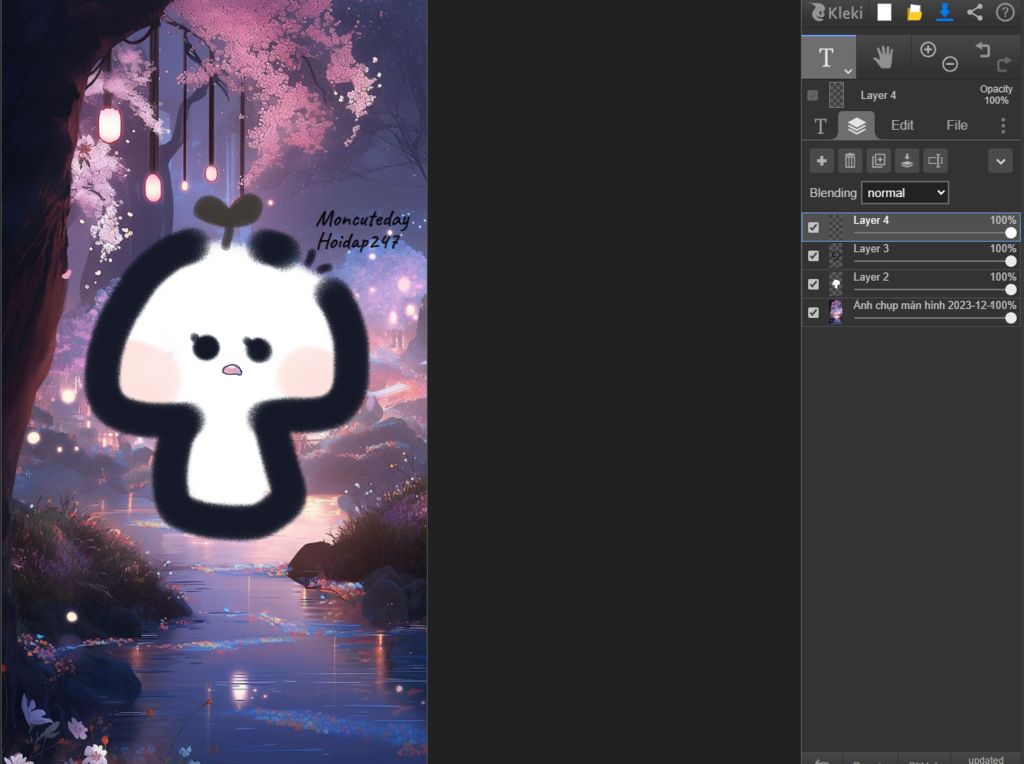
Task: Expand the layer options chevron button
Action: (1000, 161)
